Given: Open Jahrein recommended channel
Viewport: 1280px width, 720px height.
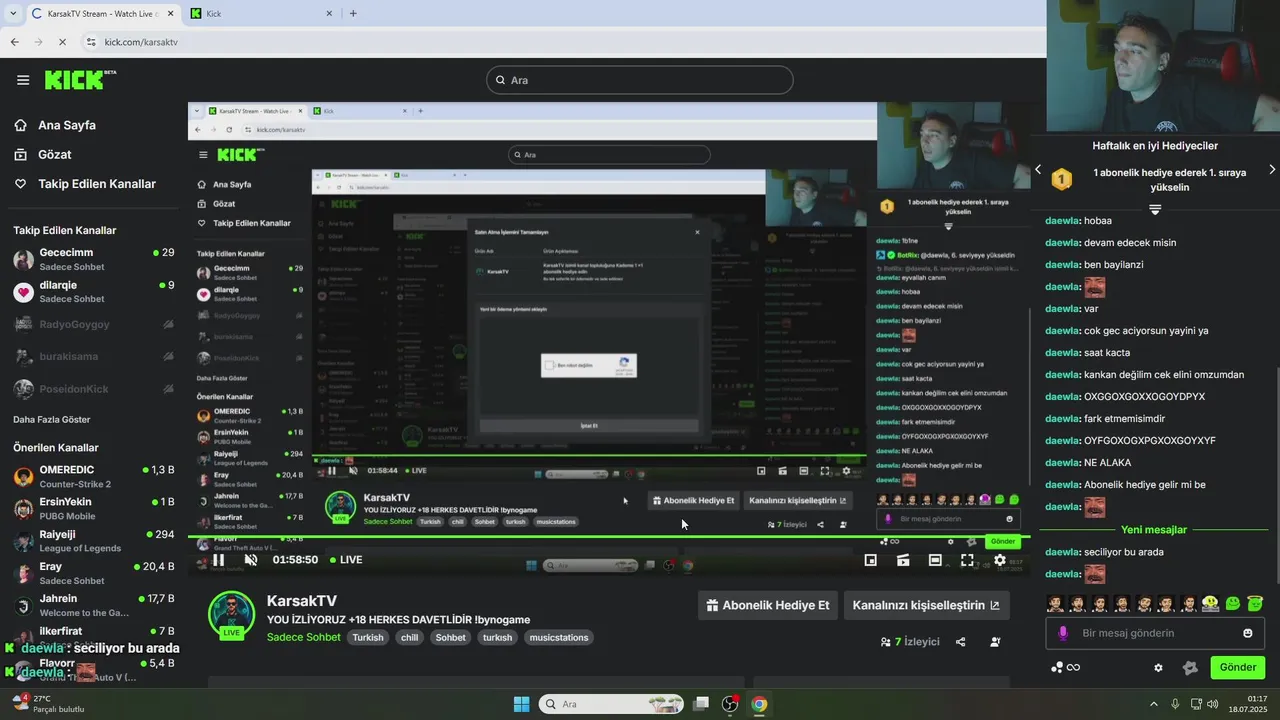Looking at the screenshot, I should pyautogui.click(x=93, y=605).
